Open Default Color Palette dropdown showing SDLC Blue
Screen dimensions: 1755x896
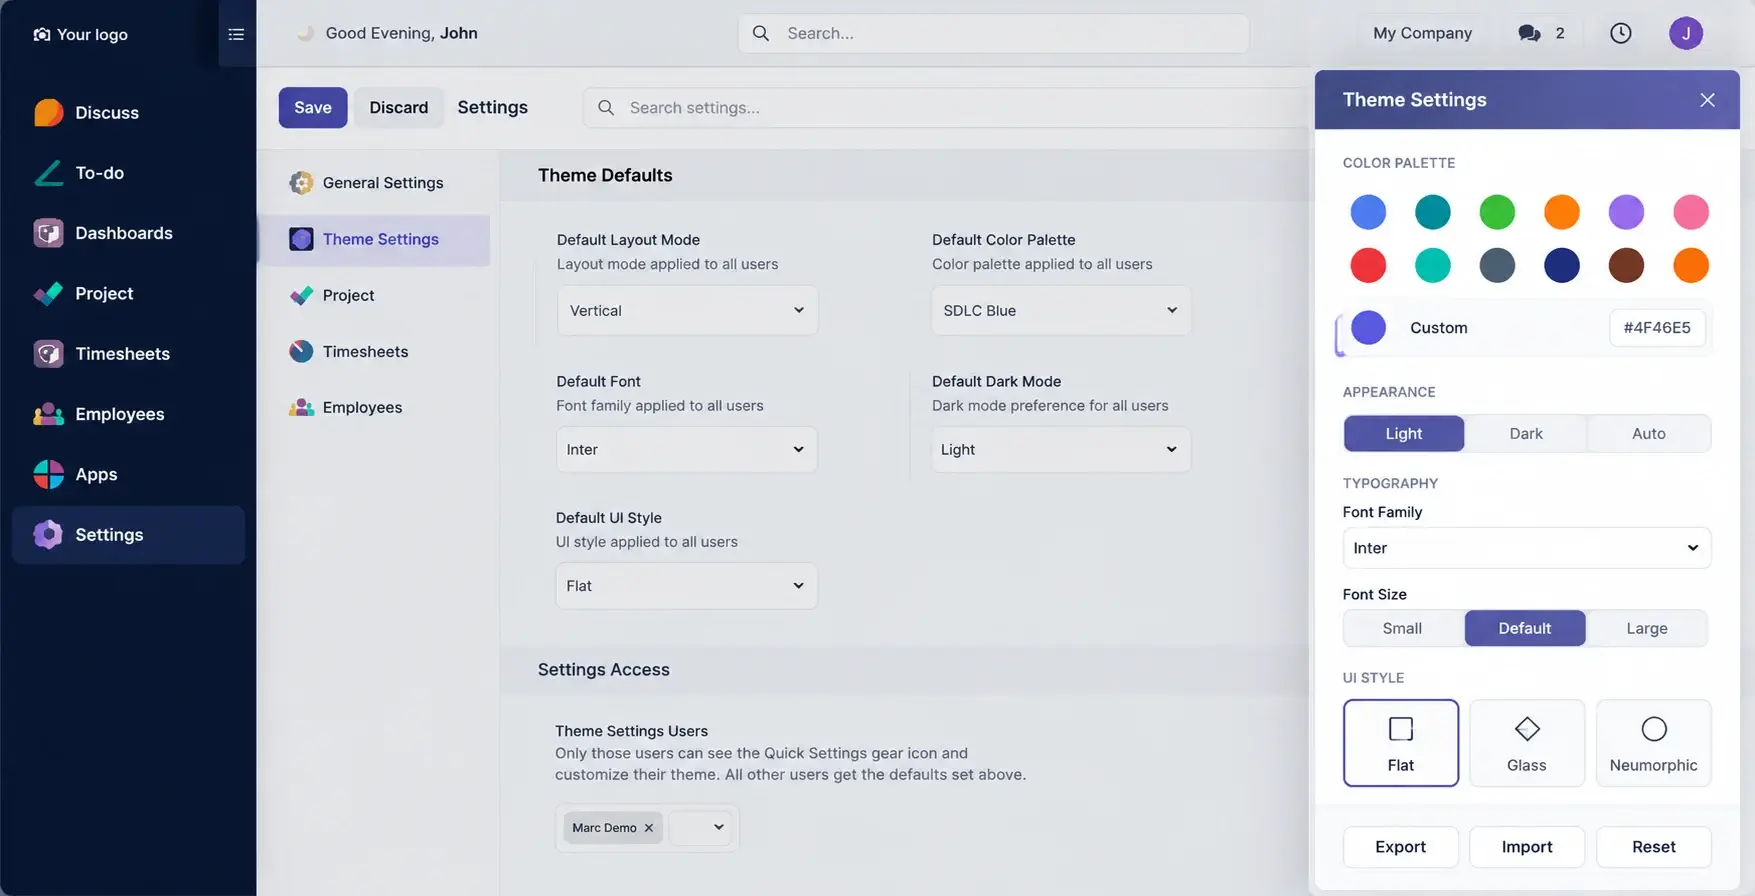point(1061,310)
